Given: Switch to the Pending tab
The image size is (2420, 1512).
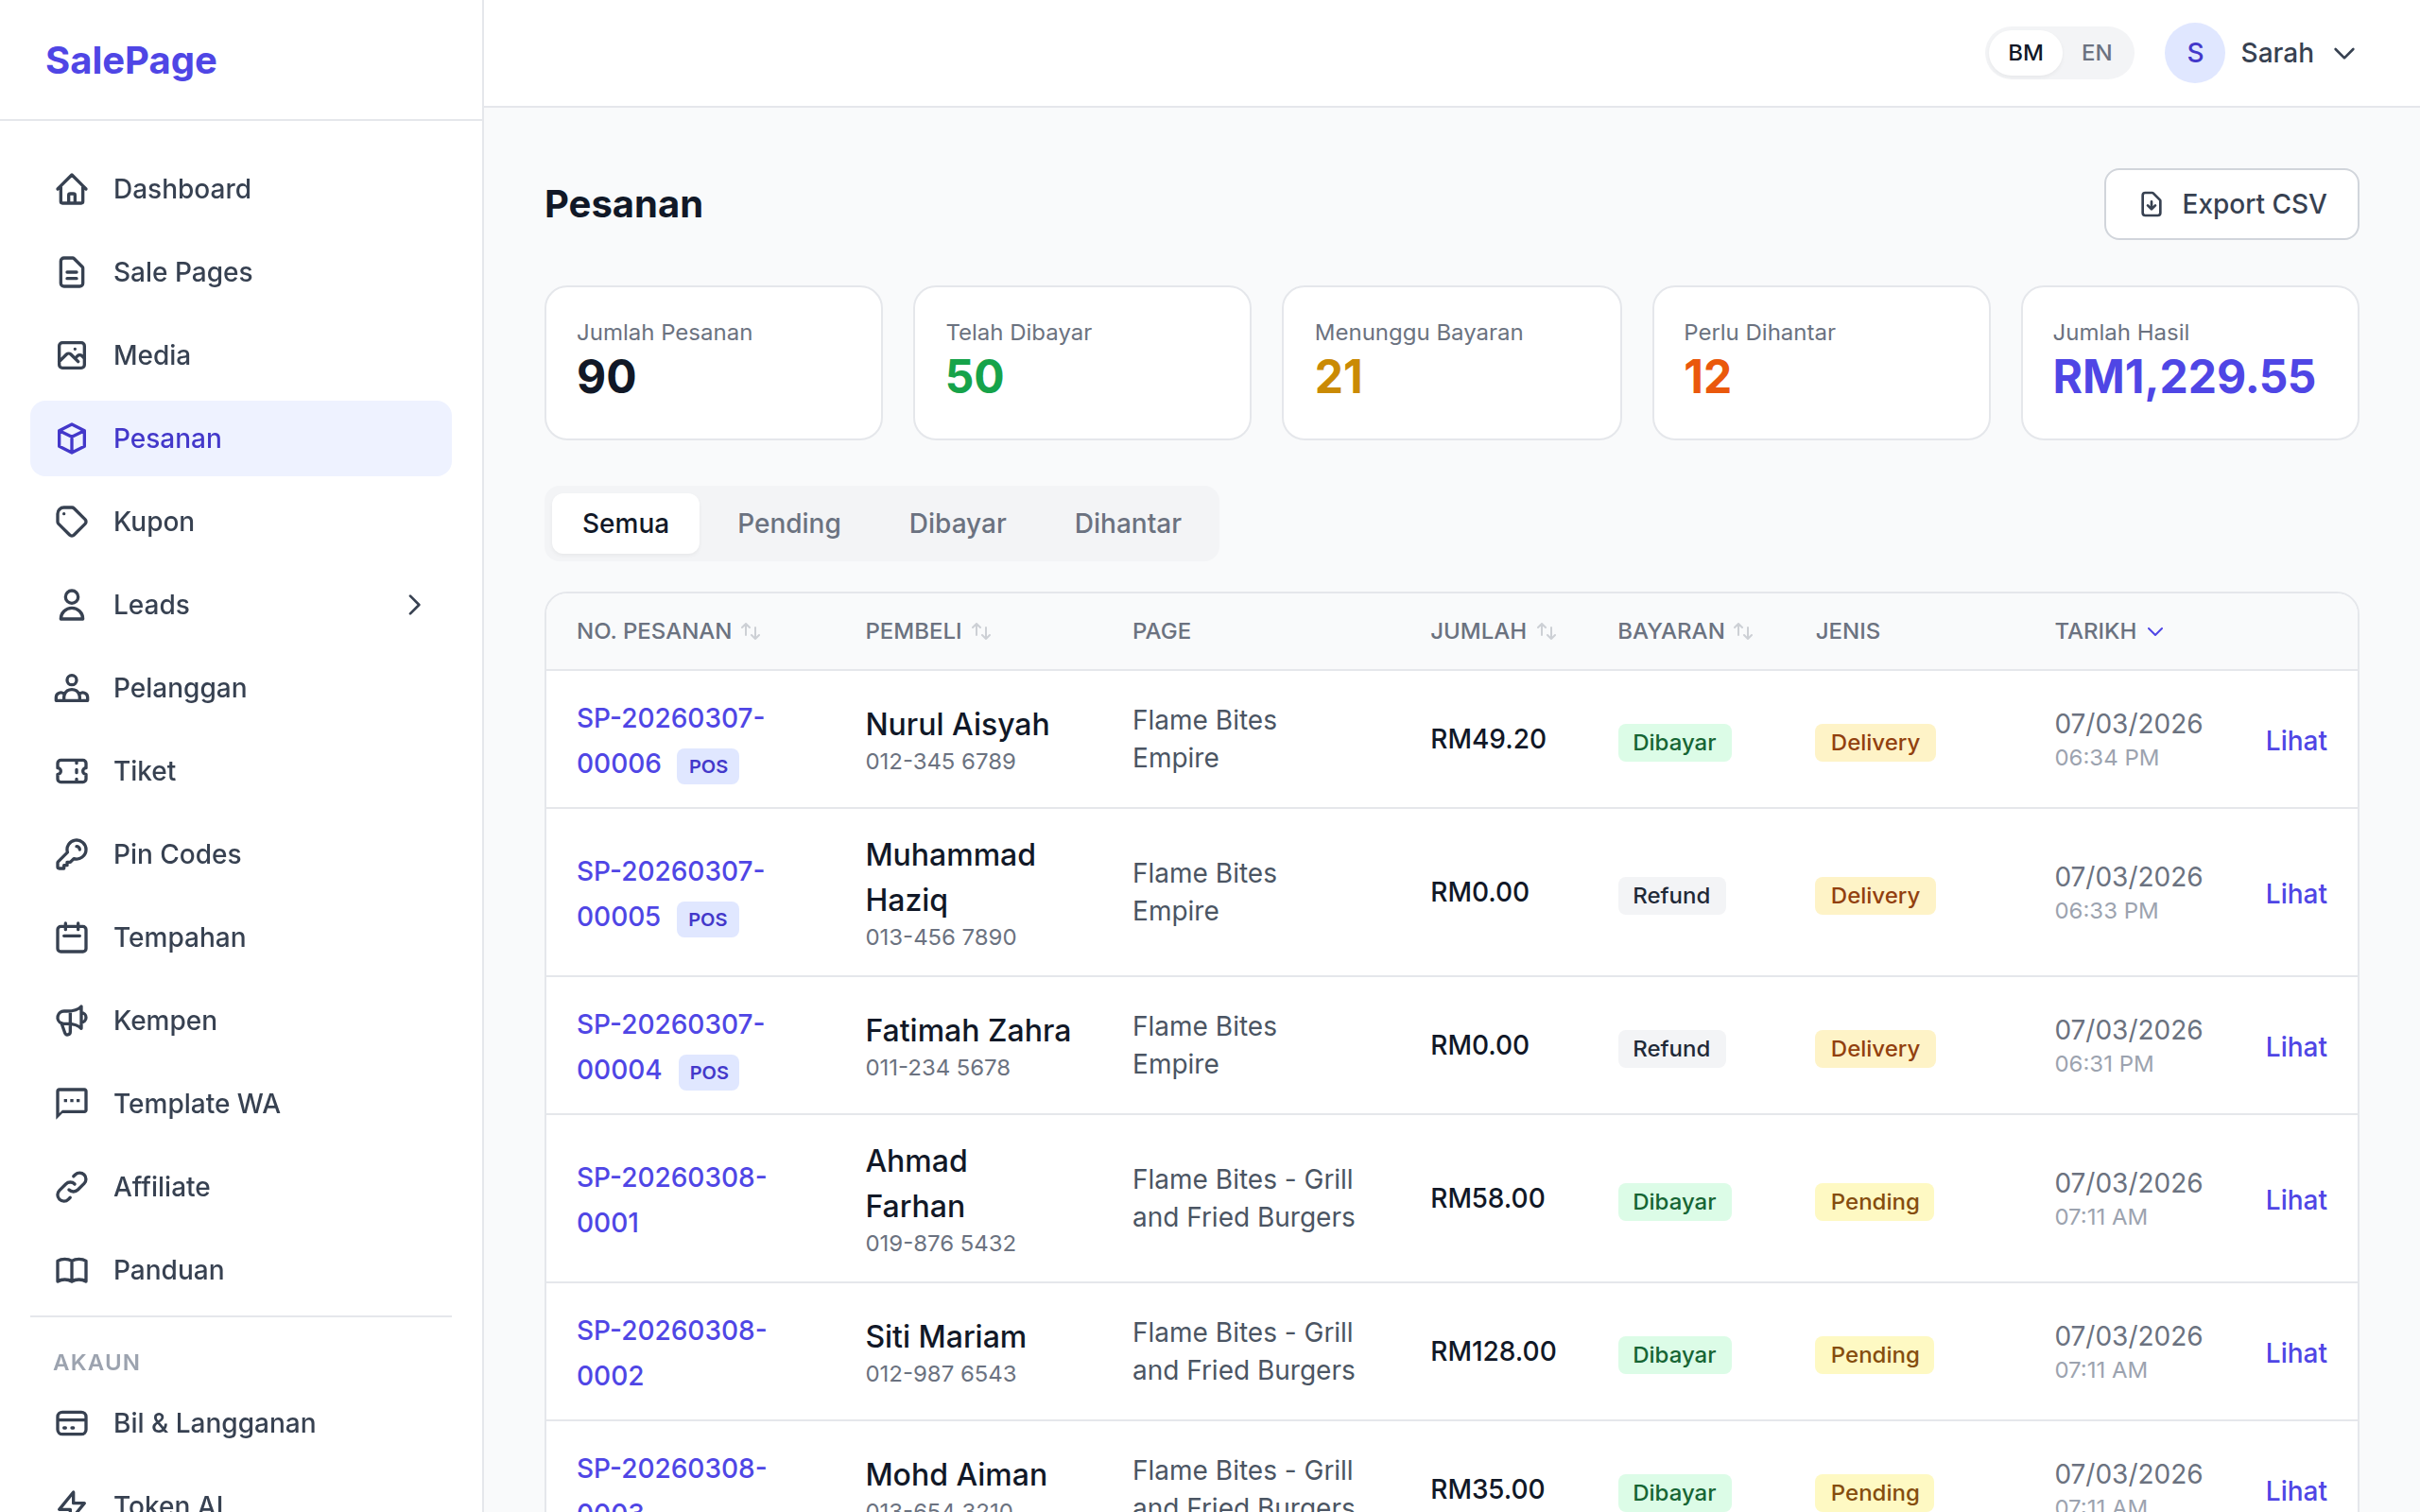Looking at the screenshot, I should tap(788, 523).
